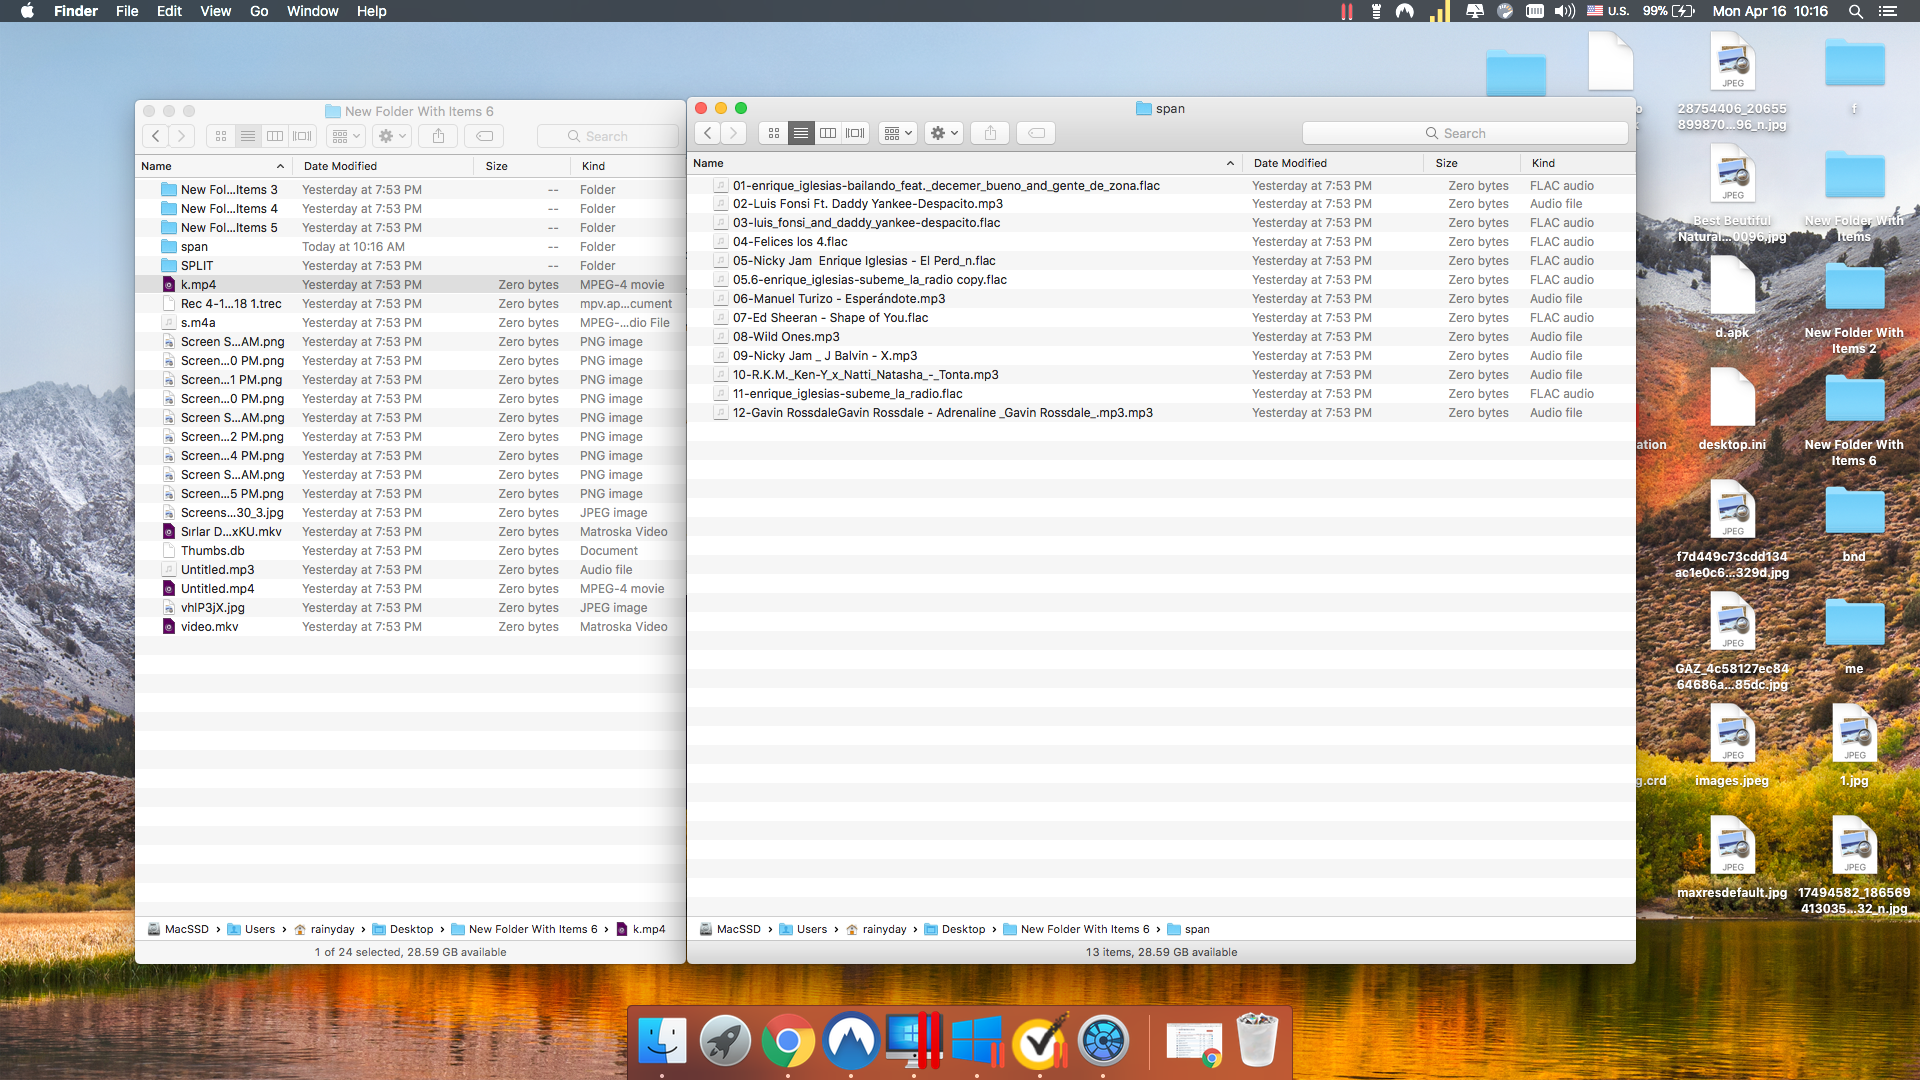Select k.mp4 icon in left window list

point(169,285)
